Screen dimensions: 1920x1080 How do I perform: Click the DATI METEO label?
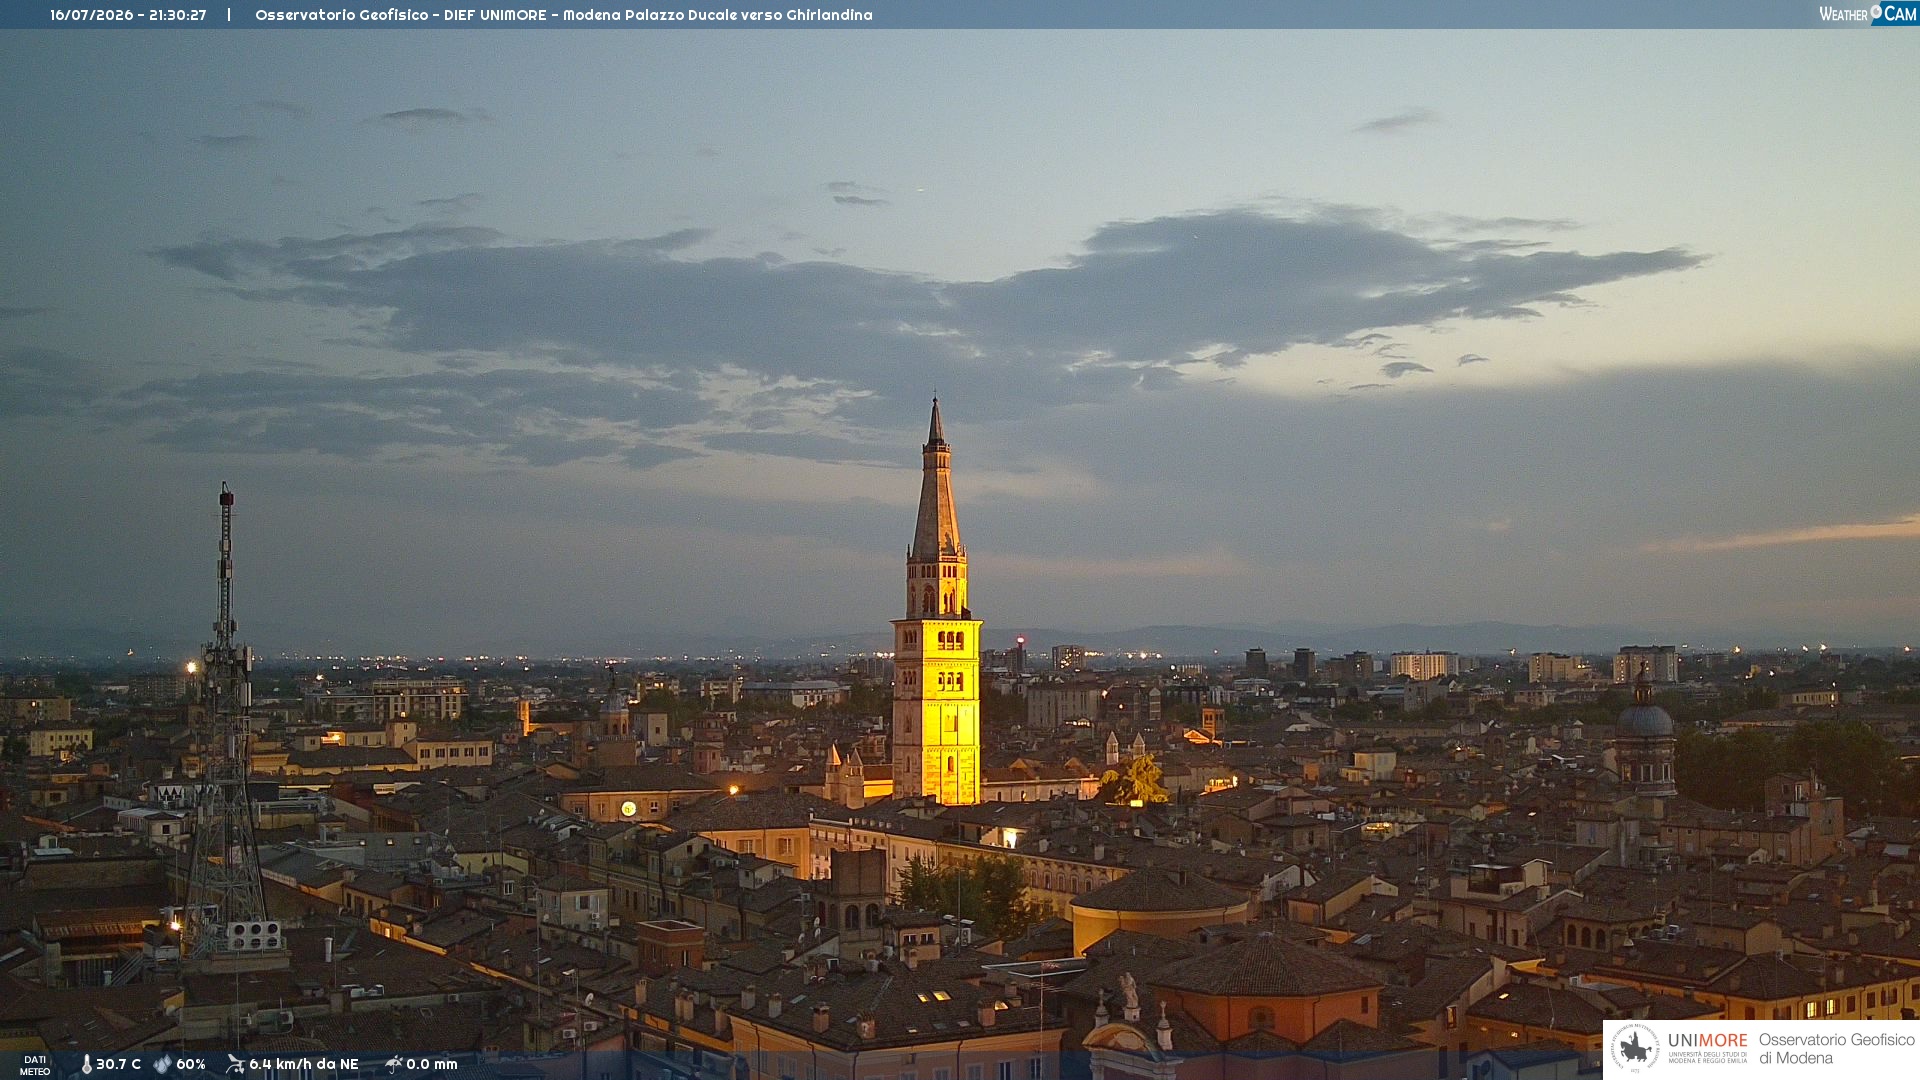coord(35,1065)
